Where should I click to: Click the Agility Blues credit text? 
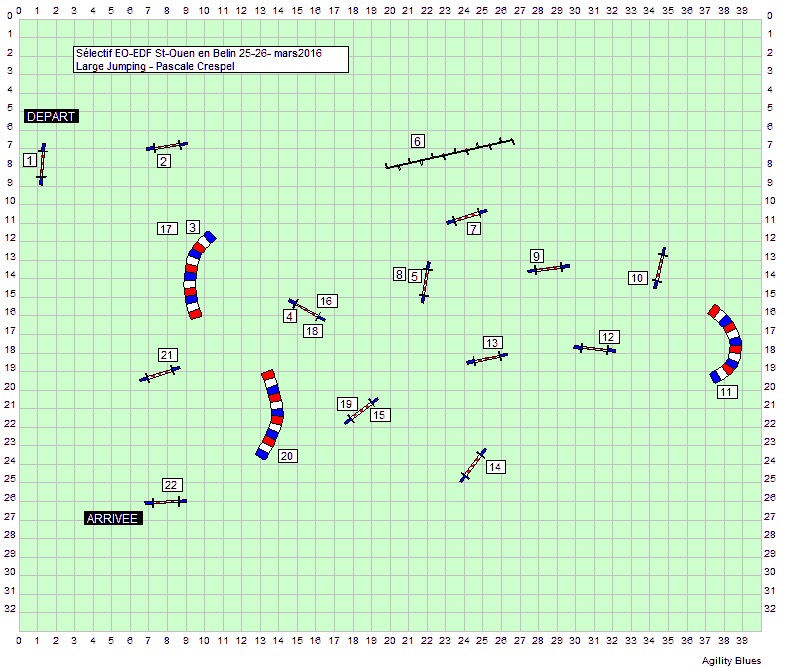(732, 660)
